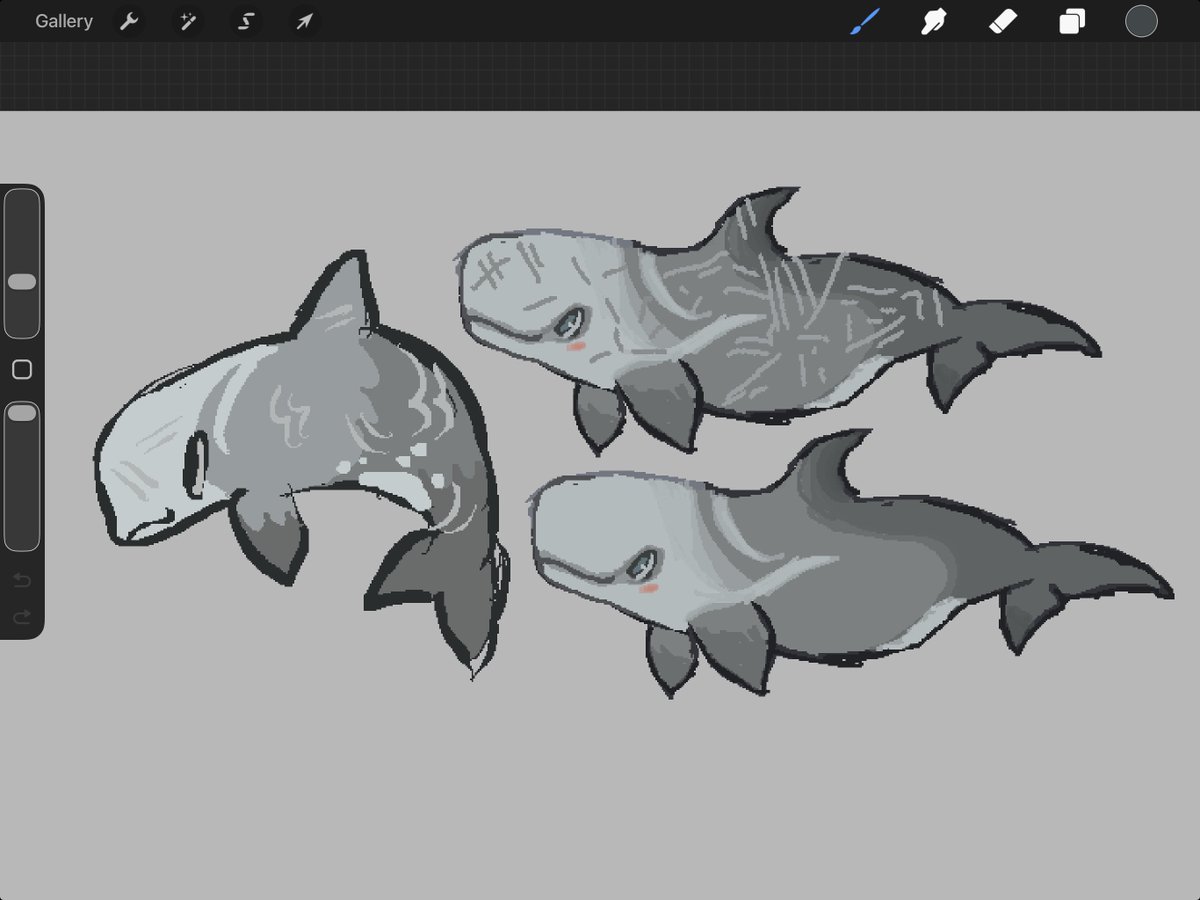
Task: Tap the square Modify button in sidebar
Action: pyautogui.click(x=22, y=370)
